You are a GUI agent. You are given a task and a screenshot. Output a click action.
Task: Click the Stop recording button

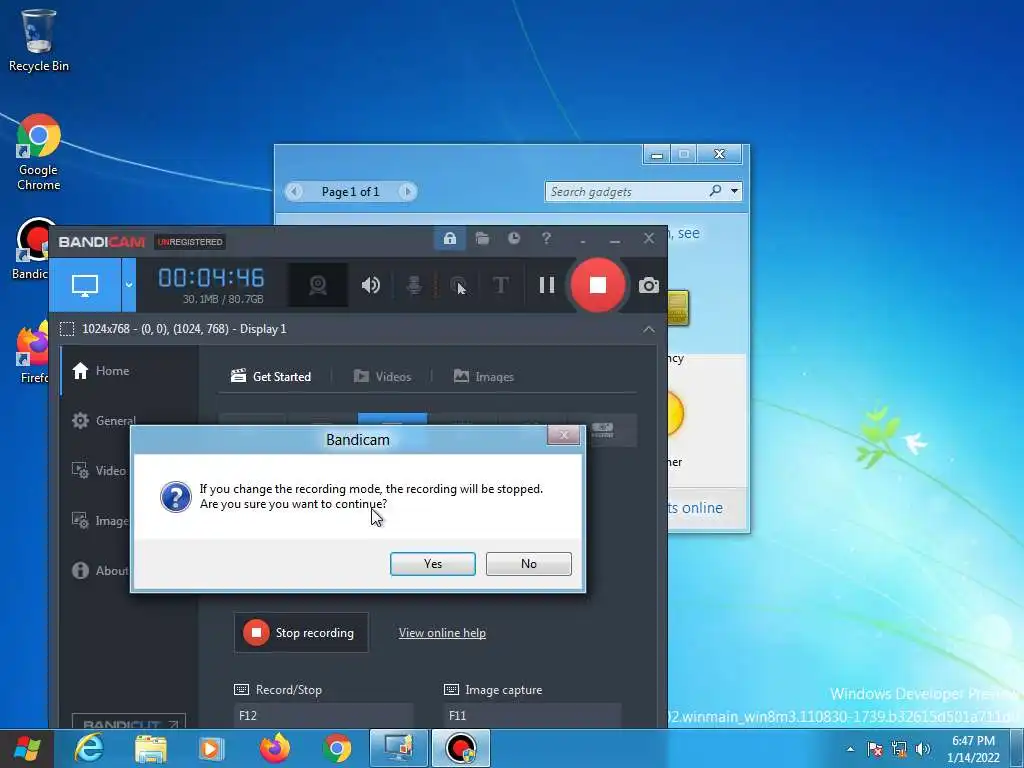(x=301, y=632)
